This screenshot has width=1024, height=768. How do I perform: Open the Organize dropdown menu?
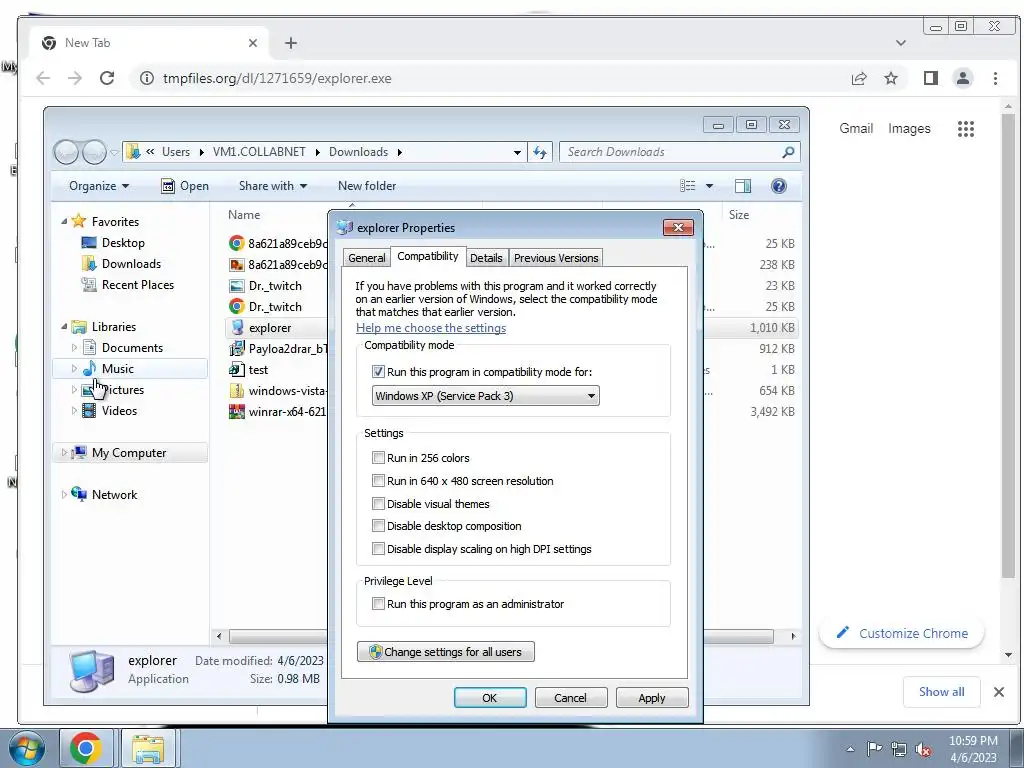[99, 186]
